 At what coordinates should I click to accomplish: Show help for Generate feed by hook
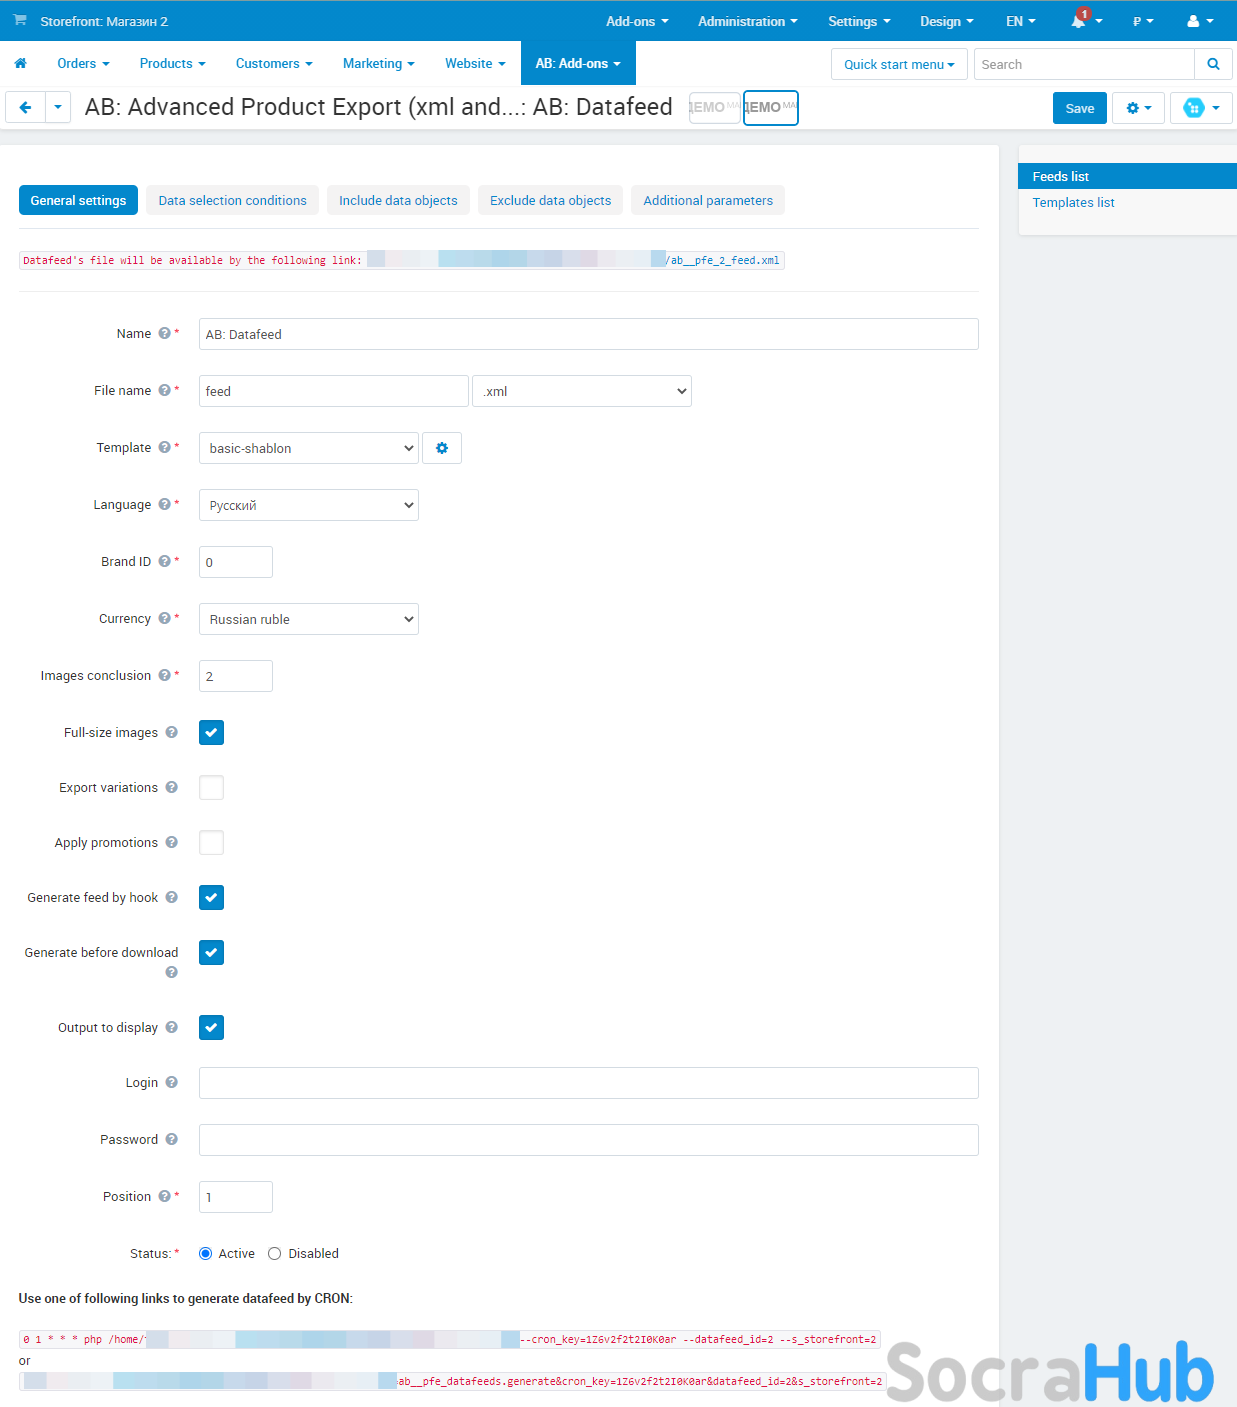click(171, 898)
